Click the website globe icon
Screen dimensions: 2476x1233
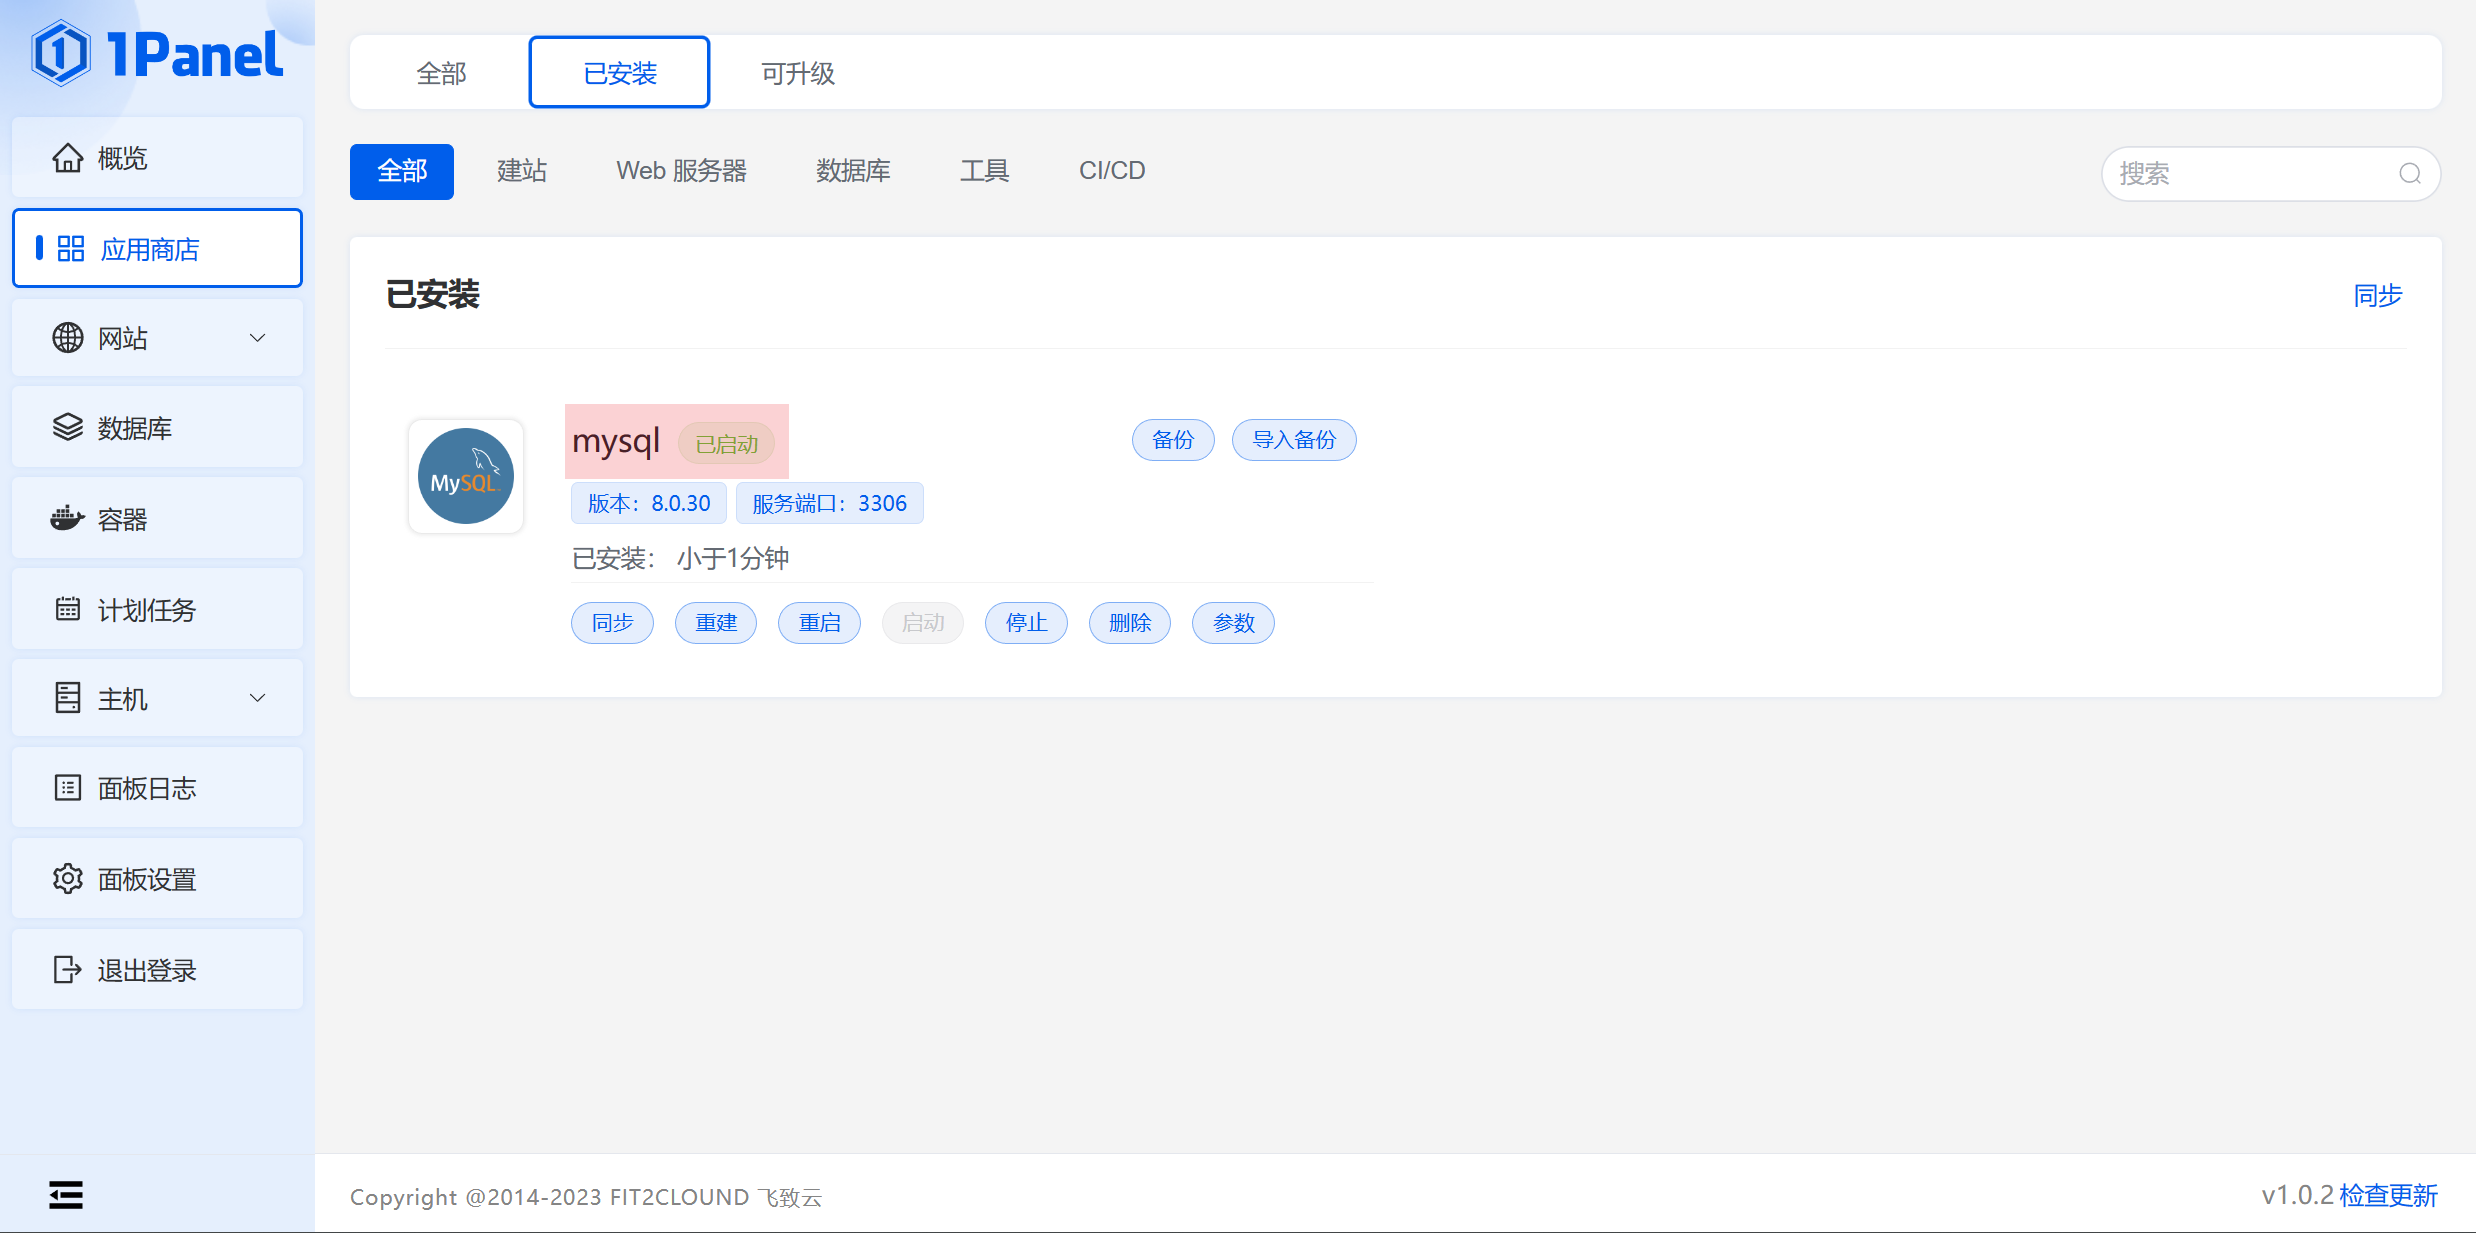click(68, 338)
